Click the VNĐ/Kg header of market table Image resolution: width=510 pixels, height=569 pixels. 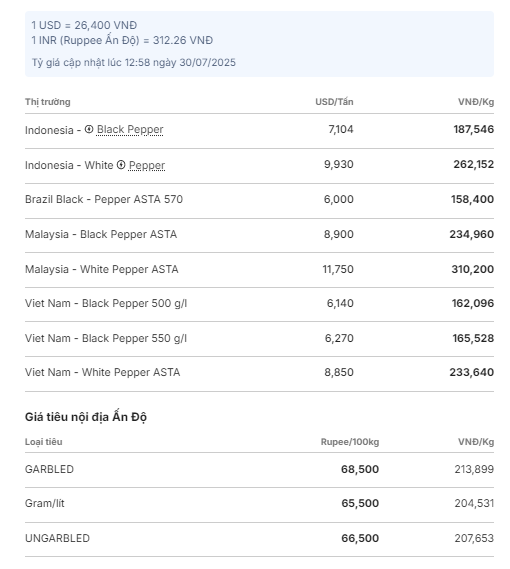pos(476,102)
